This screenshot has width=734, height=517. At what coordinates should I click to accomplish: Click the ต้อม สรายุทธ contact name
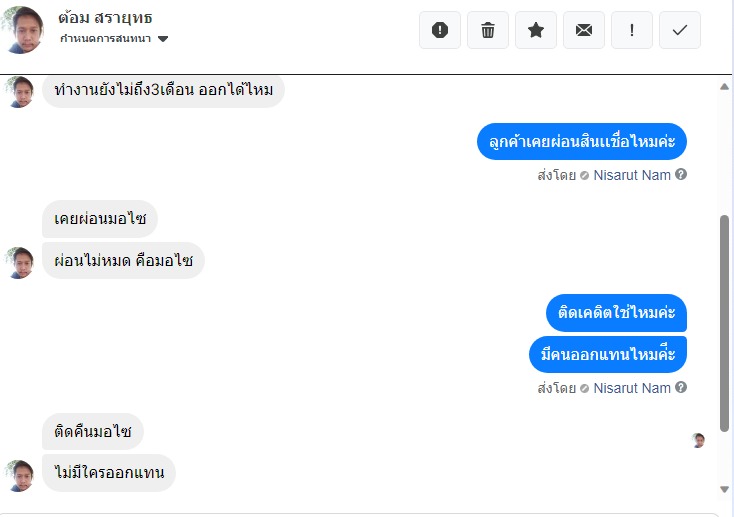click(x=105, y=19)
